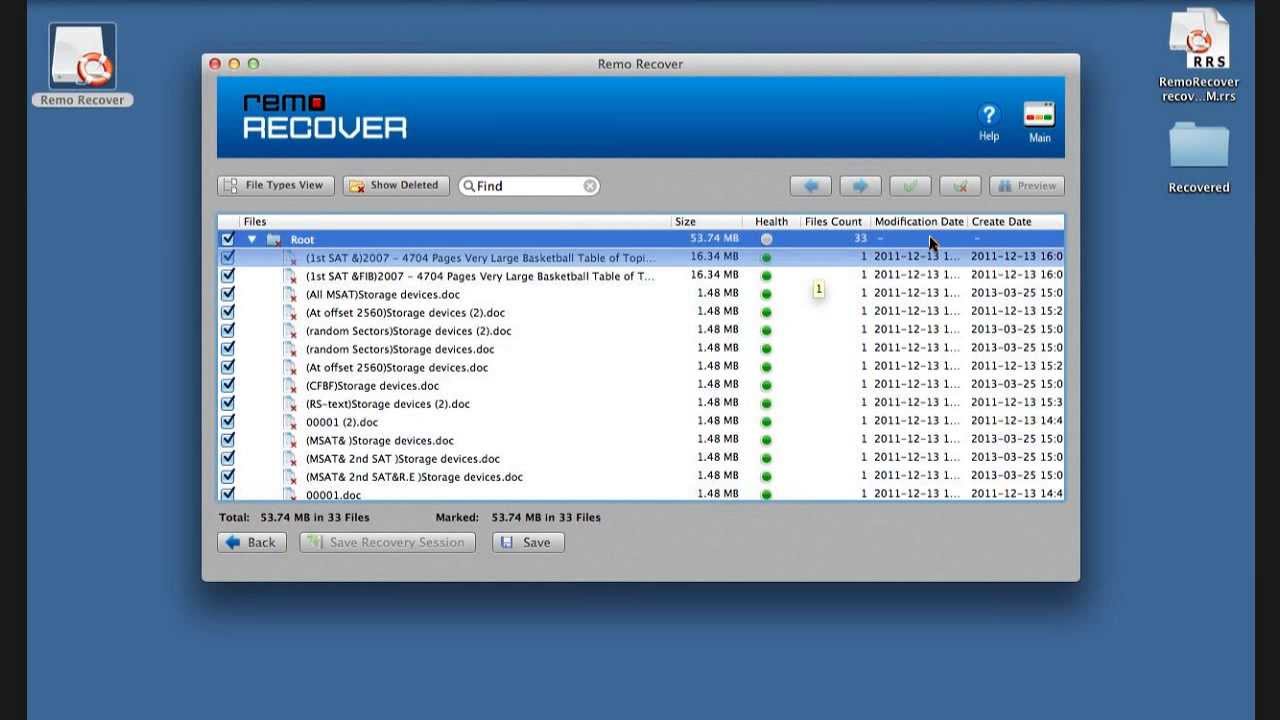Uncheck (CFBF)Storage devices.doc checkbox
Viewport: 1280px width, 720px height.
coord(228,385)
